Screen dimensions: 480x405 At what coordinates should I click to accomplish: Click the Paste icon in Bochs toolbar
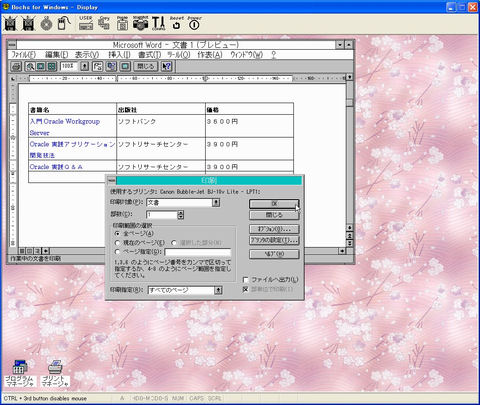click(122, 23)
